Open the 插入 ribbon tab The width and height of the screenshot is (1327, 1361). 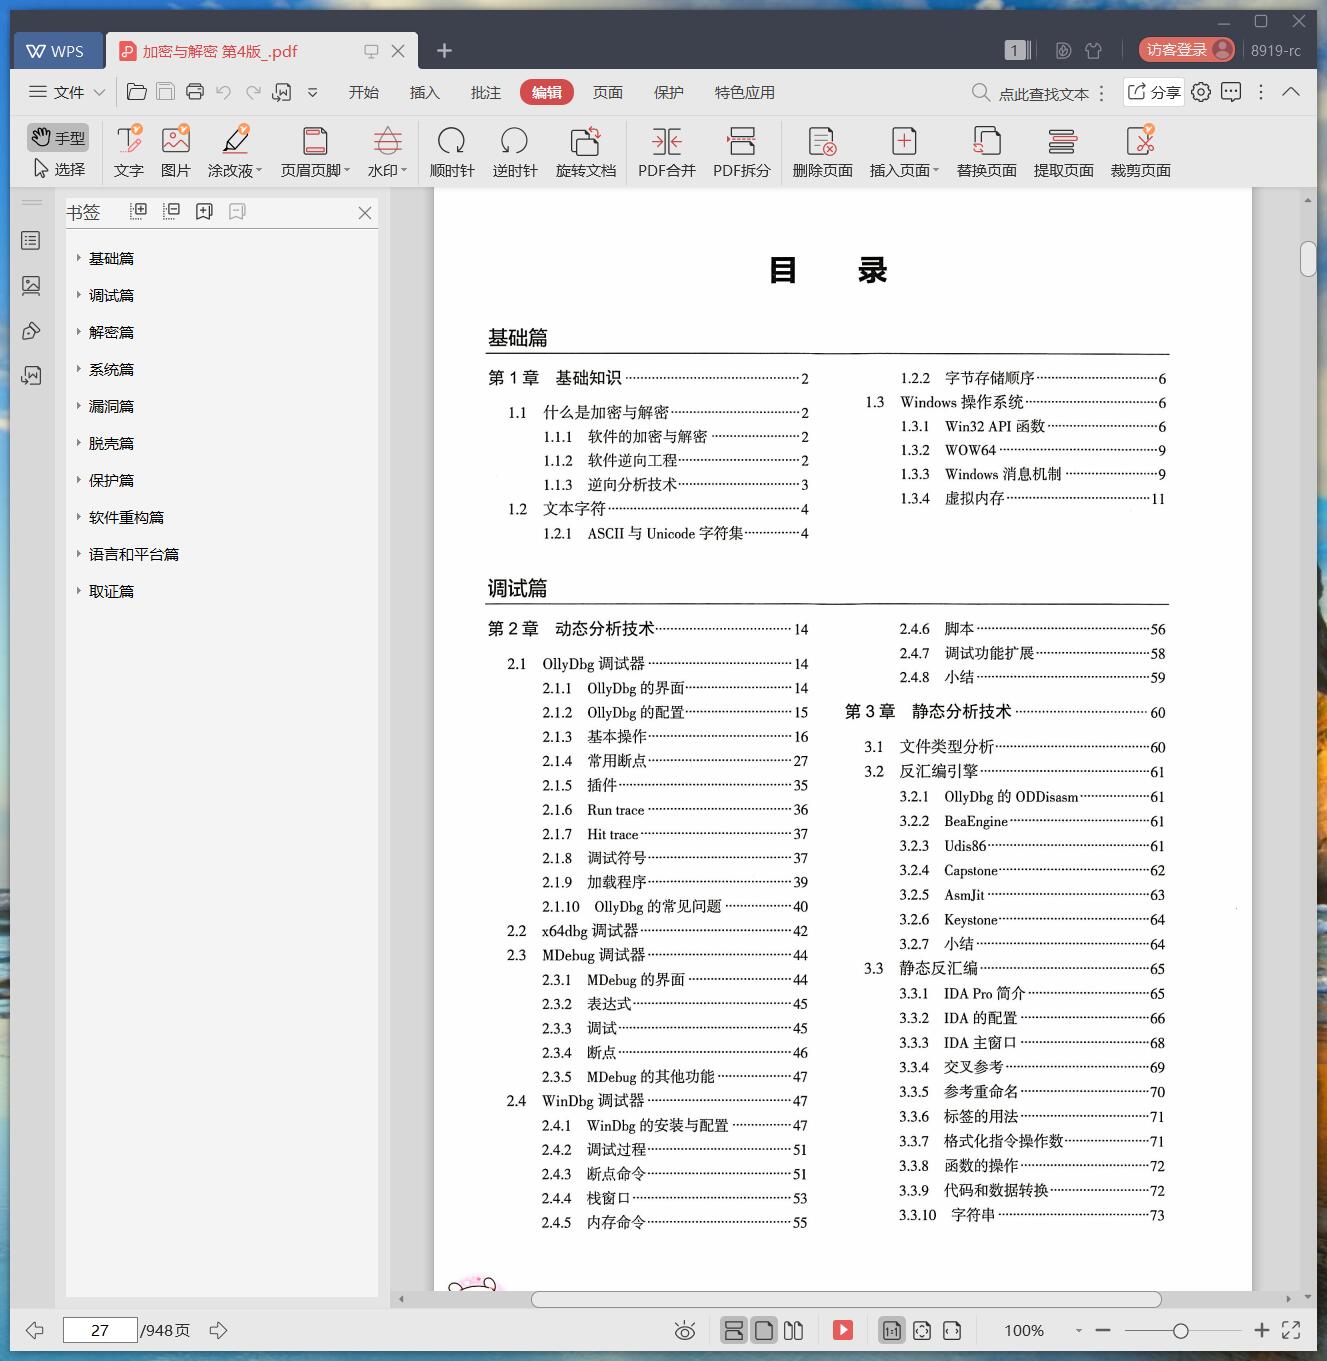click(x=424, y=92)
